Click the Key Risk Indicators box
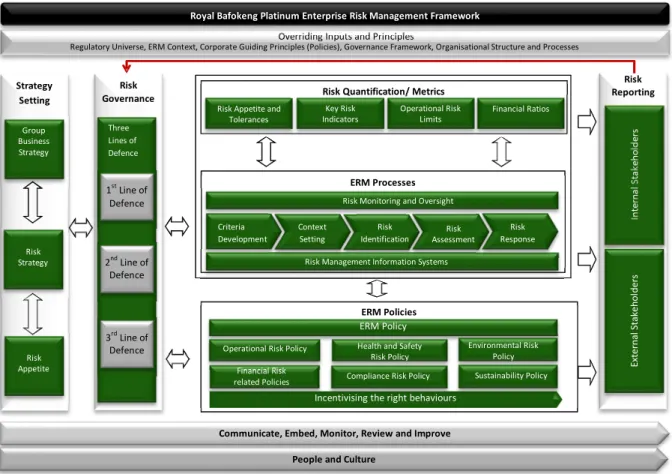The width and height of the screenshot is (672, 474). tap(340, 114)
